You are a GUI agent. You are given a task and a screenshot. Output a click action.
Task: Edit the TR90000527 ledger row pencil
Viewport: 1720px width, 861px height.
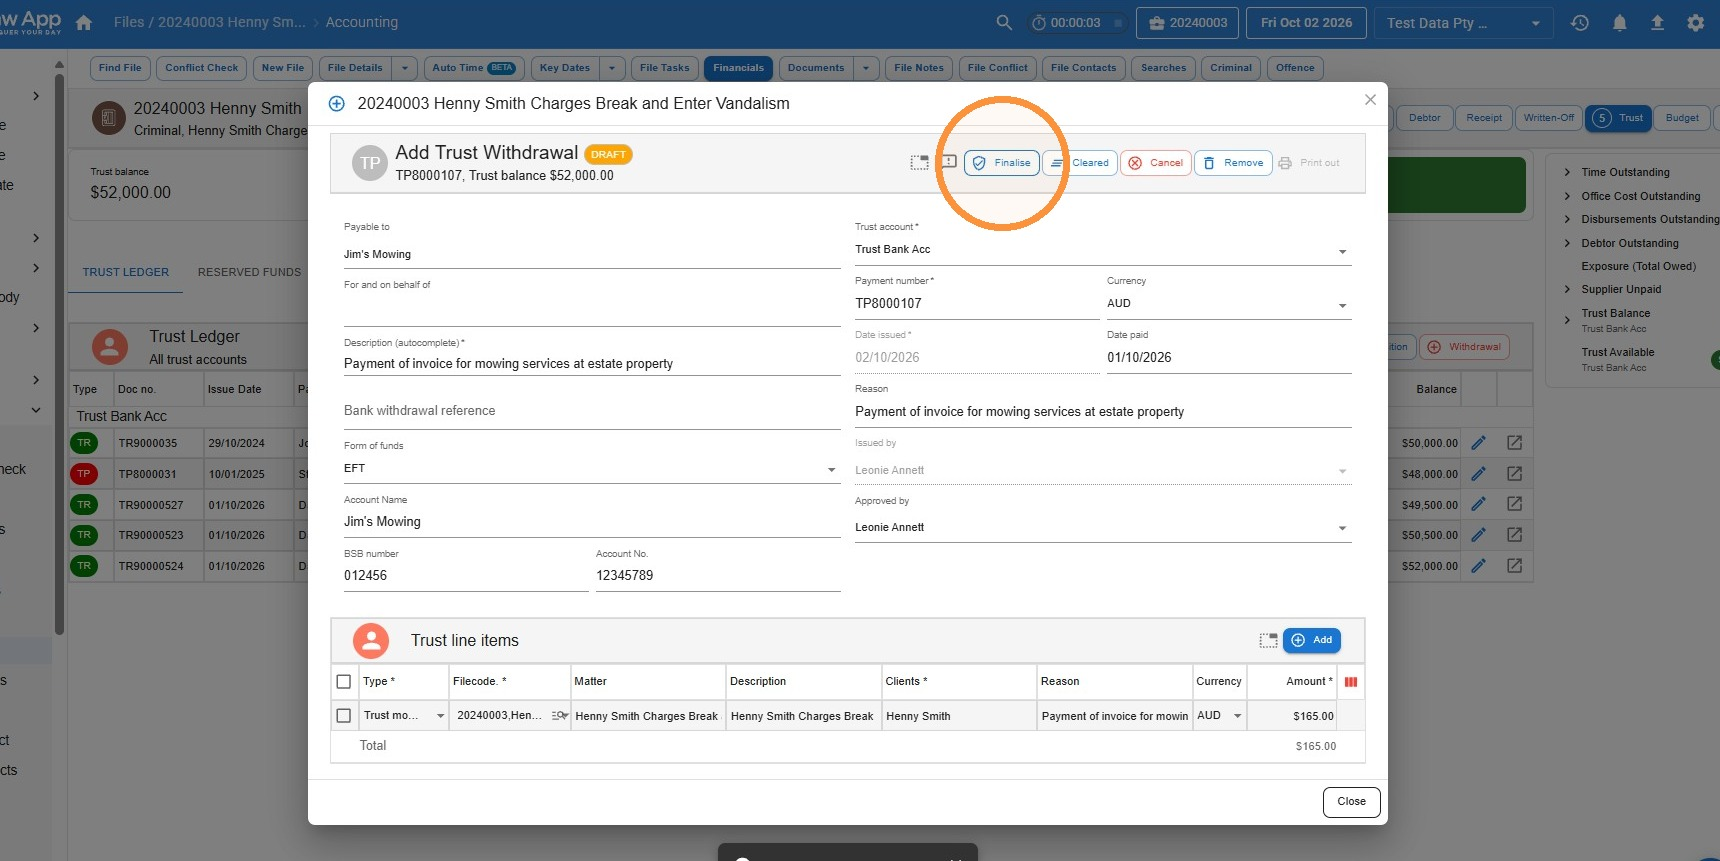point(1479,505)
